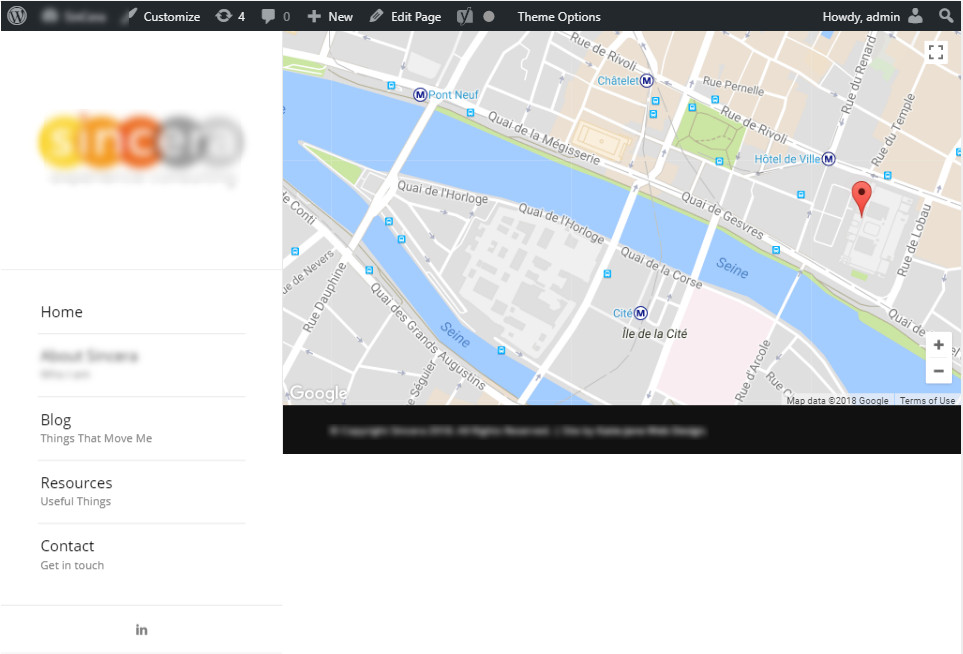
Task: Zoom out on the map
Action: tap(938, 371)
